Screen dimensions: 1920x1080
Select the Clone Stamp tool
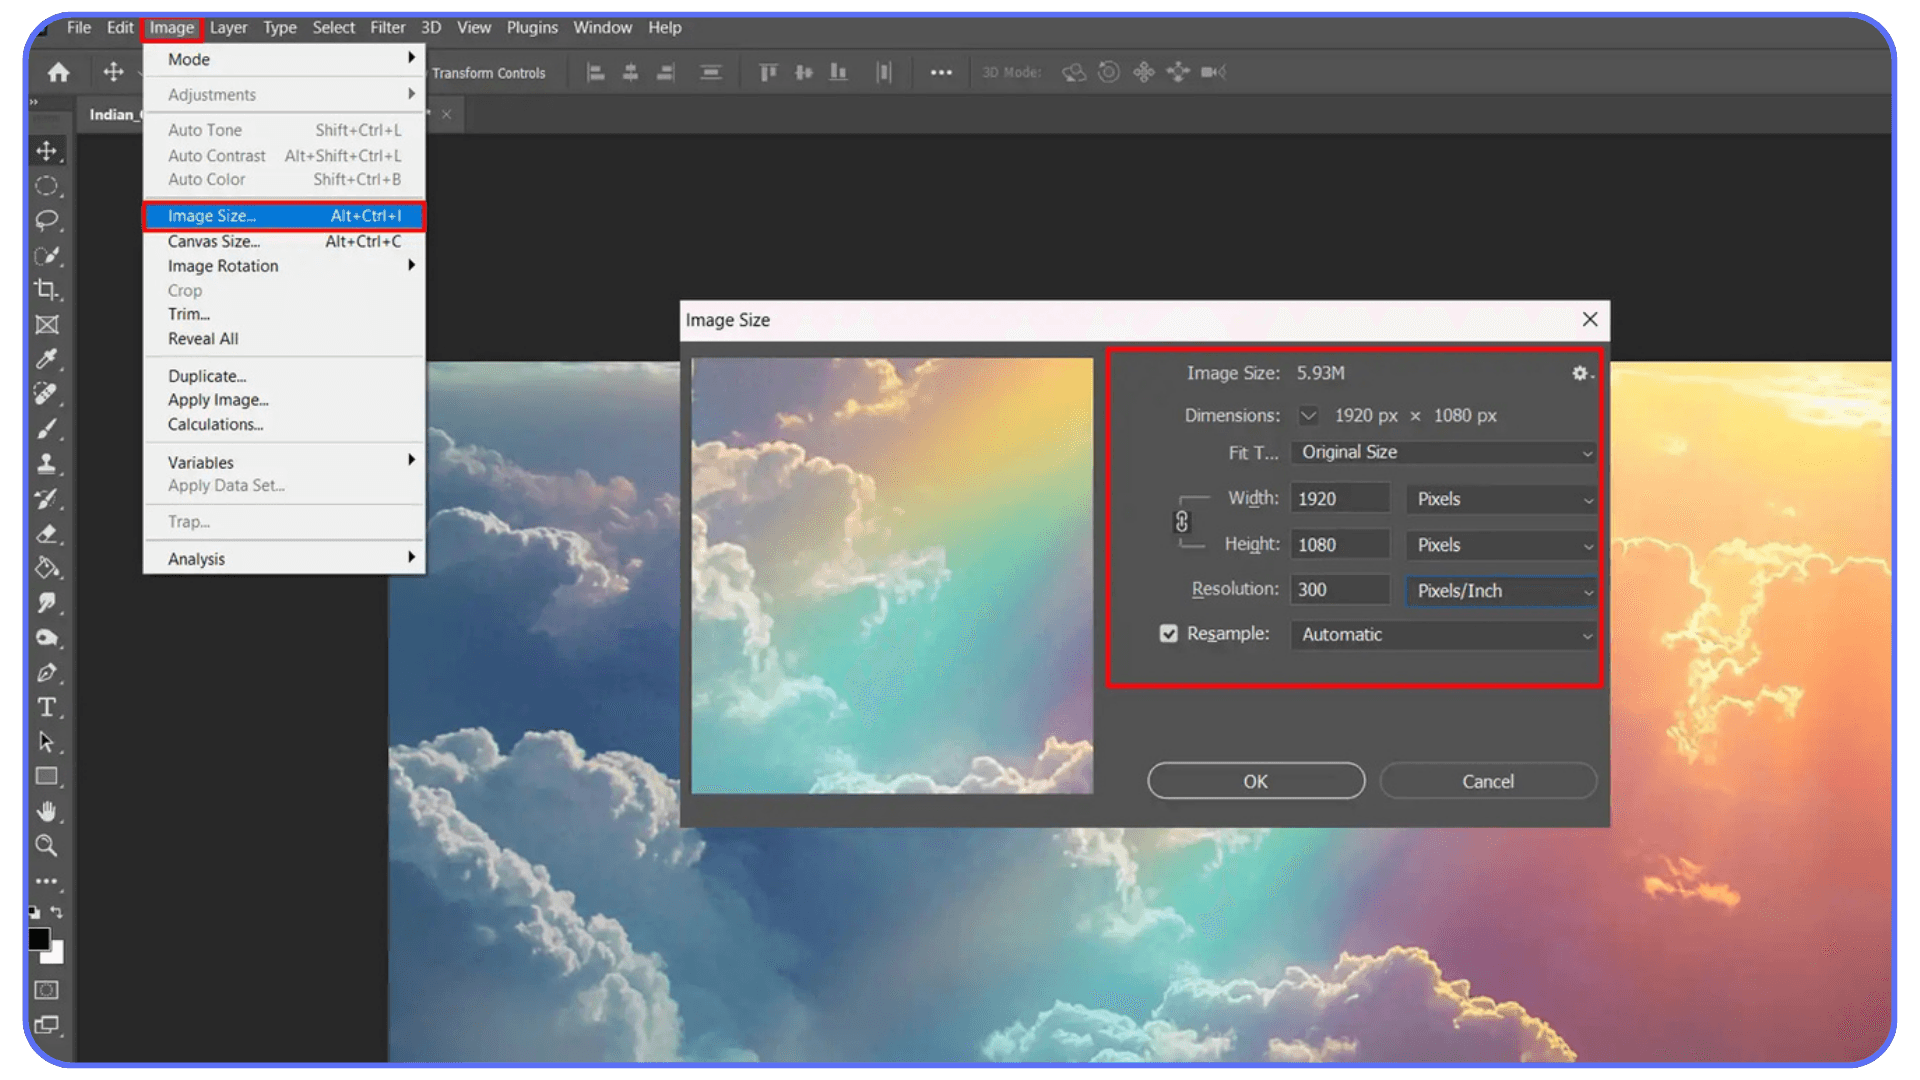46,464
